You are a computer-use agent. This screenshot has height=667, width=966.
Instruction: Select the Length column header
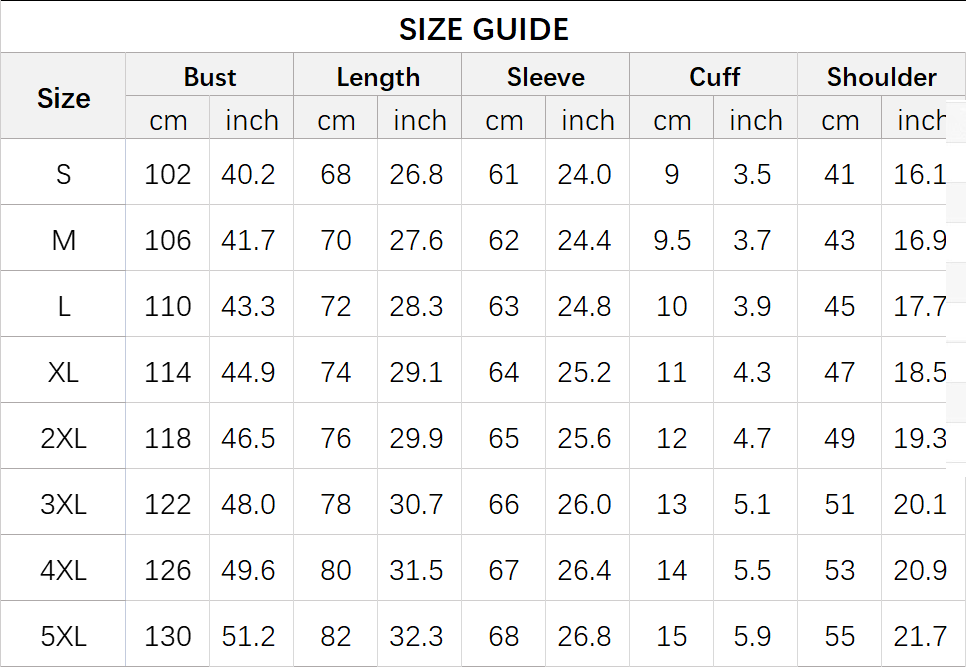378,77
